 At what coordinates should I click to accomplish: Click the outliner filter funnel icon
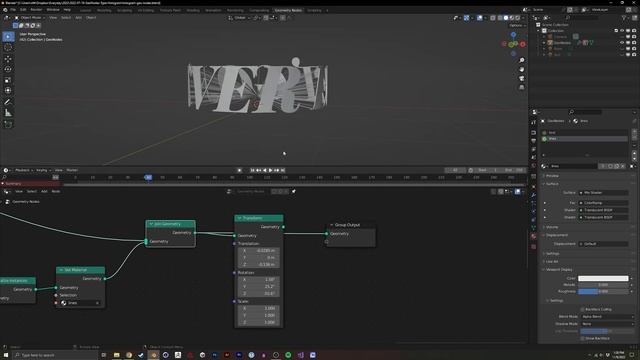tap(624, 18)
